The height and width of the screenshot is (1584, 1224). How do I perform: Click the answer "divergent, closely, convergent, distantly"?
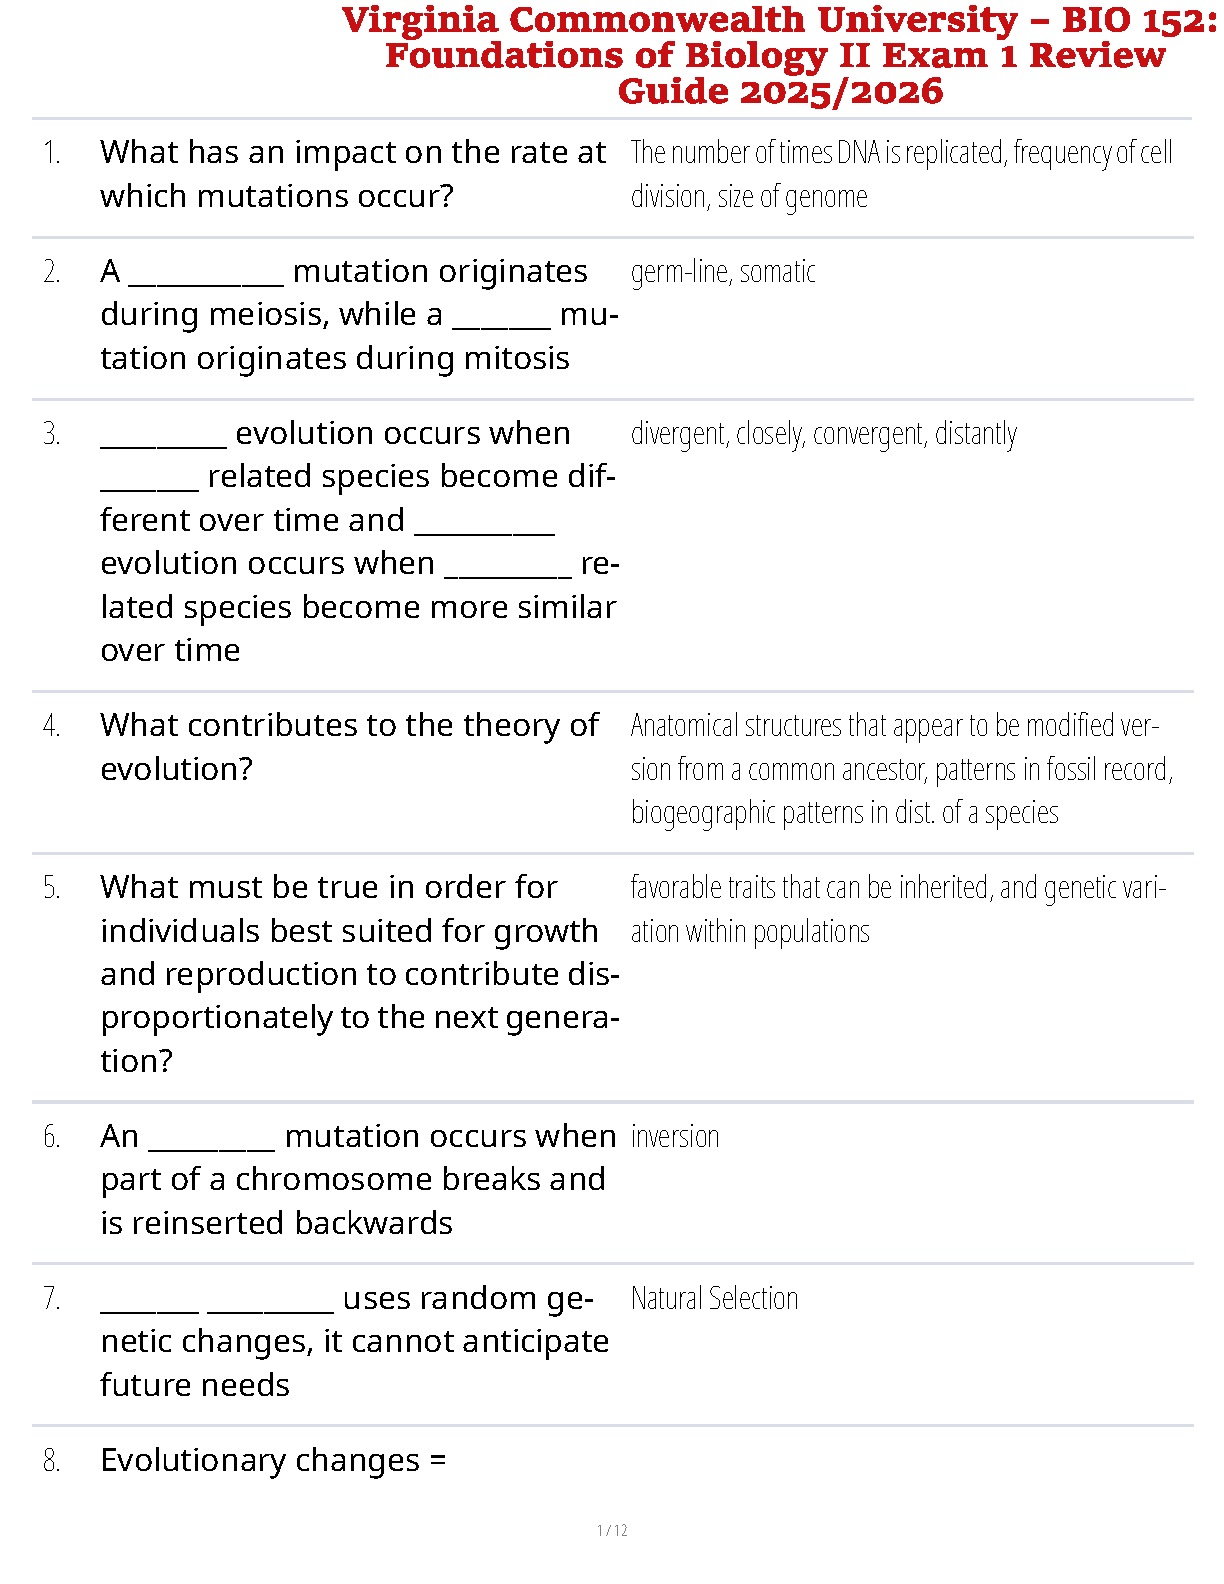pyautogui.click(x=823, y=434)
